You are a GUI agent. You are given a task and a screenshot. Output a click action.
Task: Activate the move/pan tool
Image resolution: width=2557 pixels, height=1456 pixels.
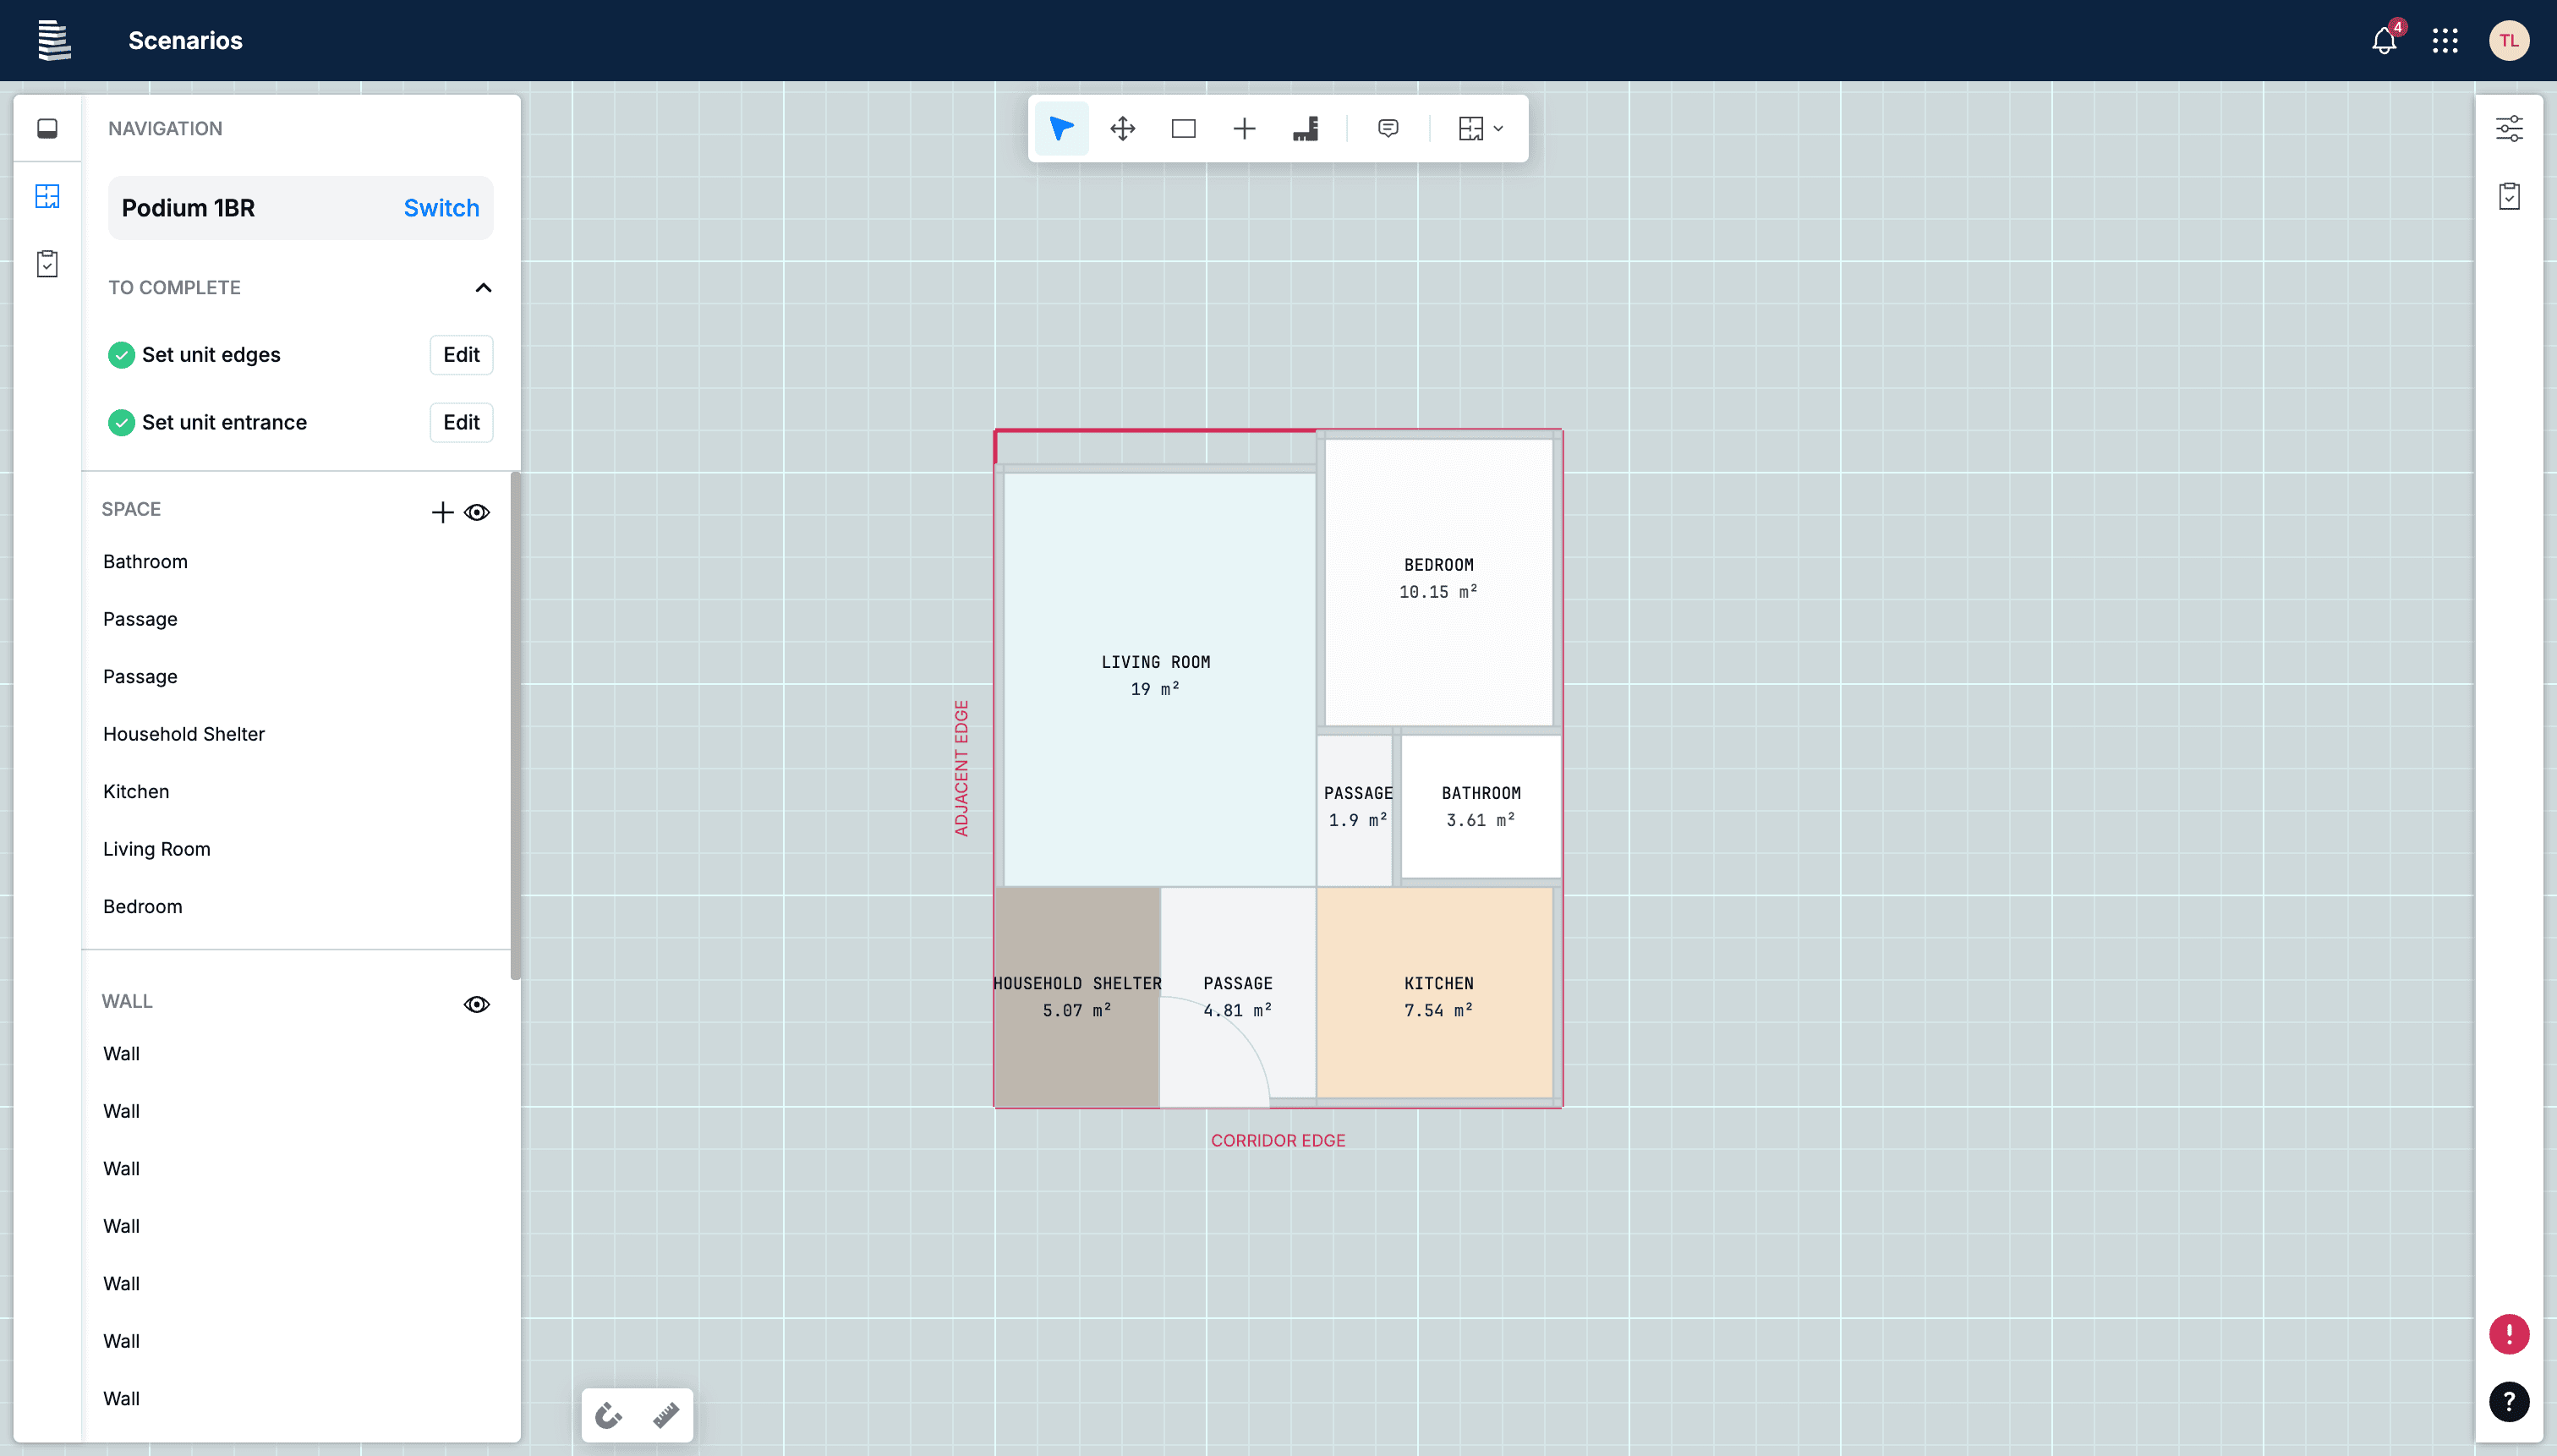pos(1122,128)
